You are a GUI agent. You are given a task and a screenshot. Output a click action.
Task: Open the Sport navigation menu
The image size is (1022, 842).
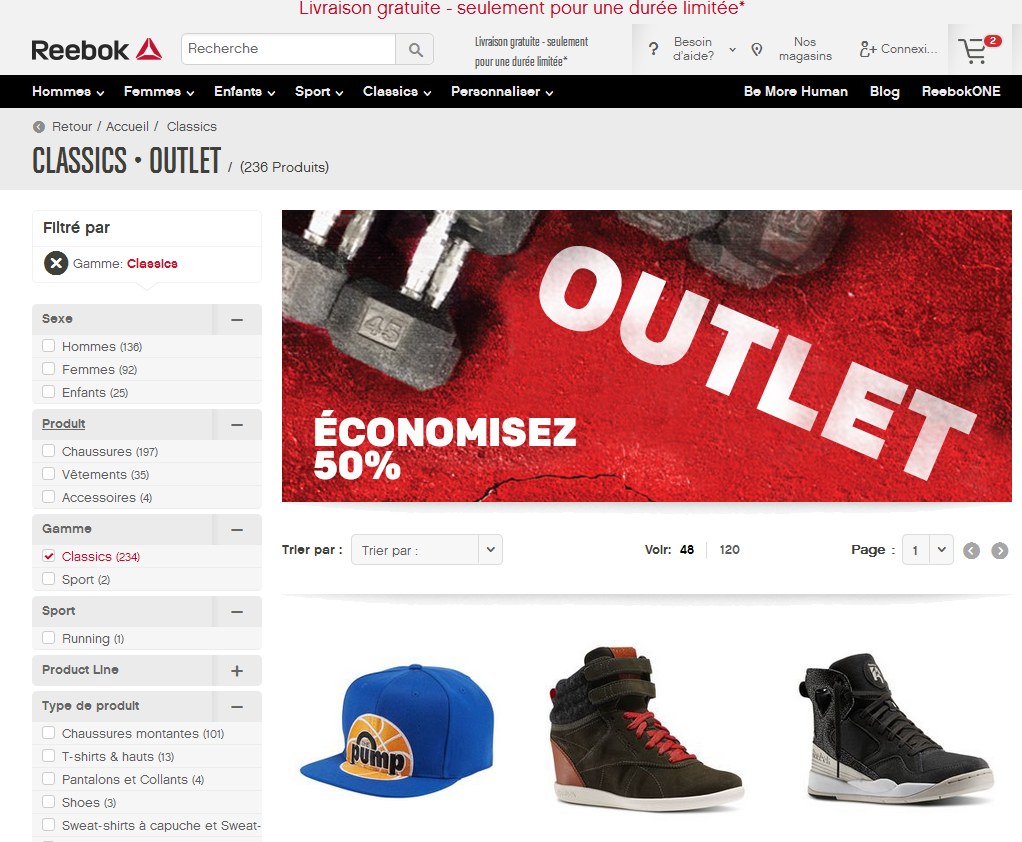(x=319, y=92)
